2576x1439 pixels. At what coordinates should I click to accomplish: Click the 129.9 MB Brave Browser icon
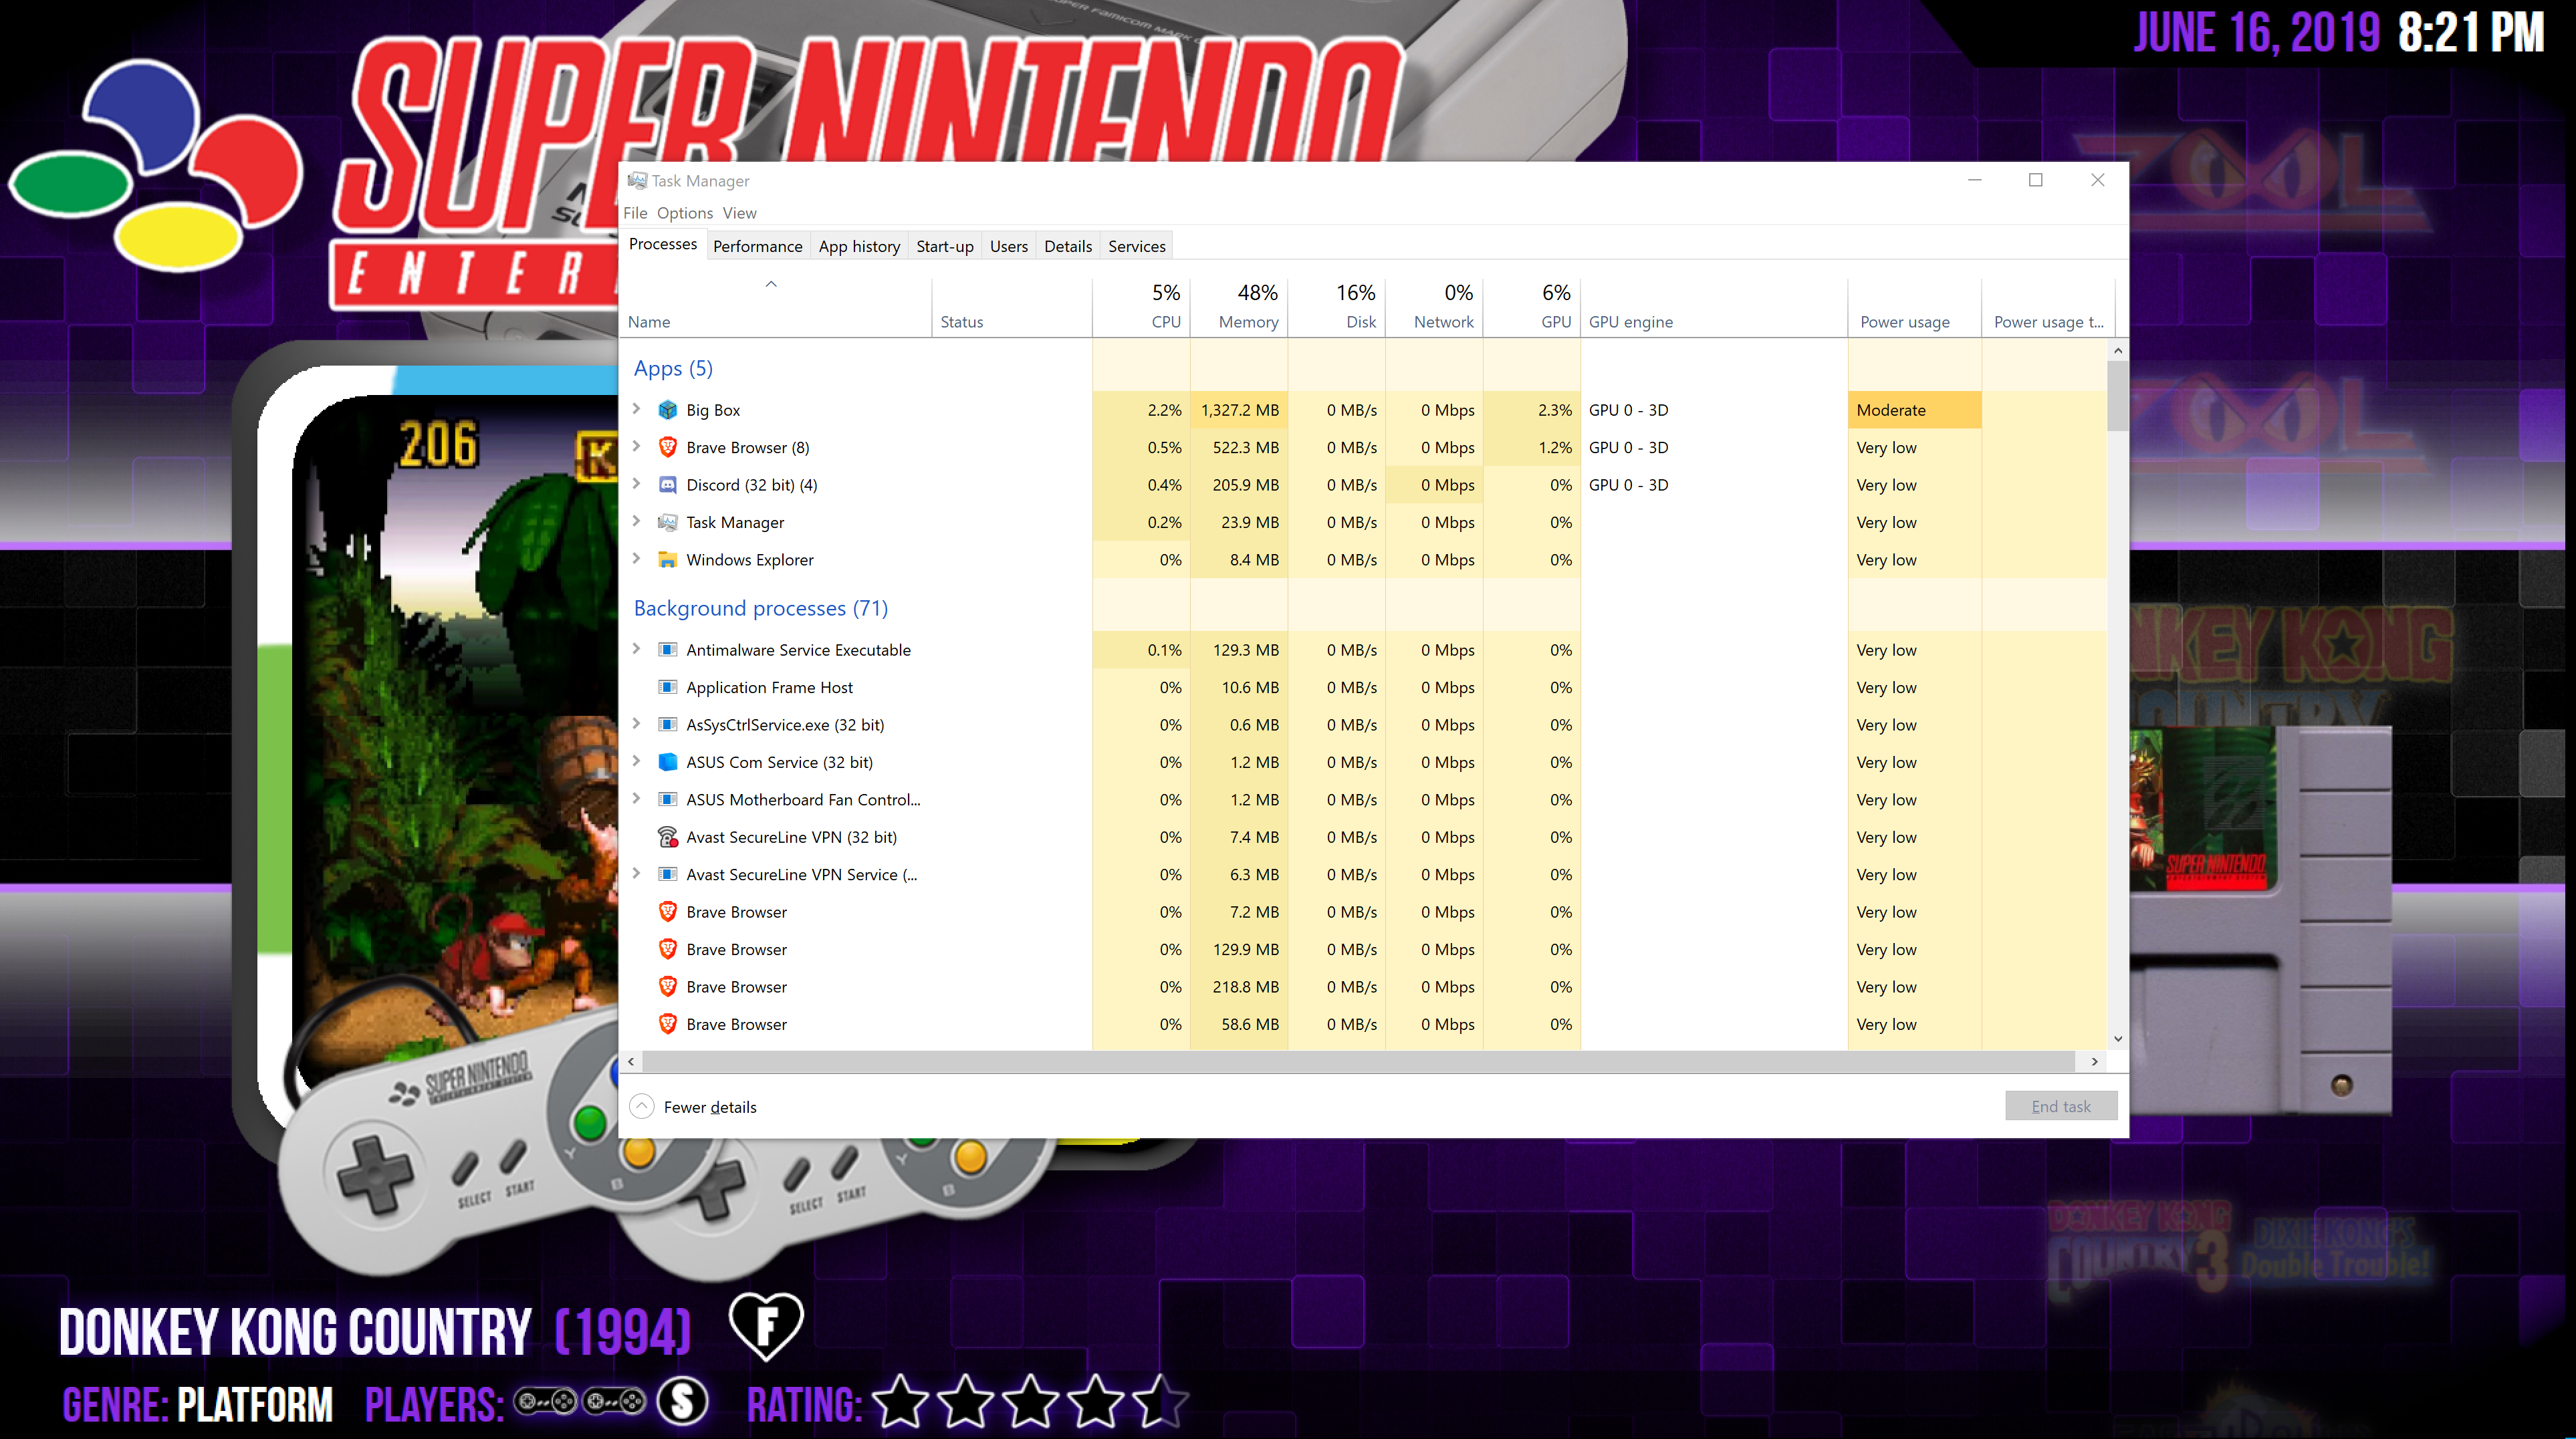667,949
